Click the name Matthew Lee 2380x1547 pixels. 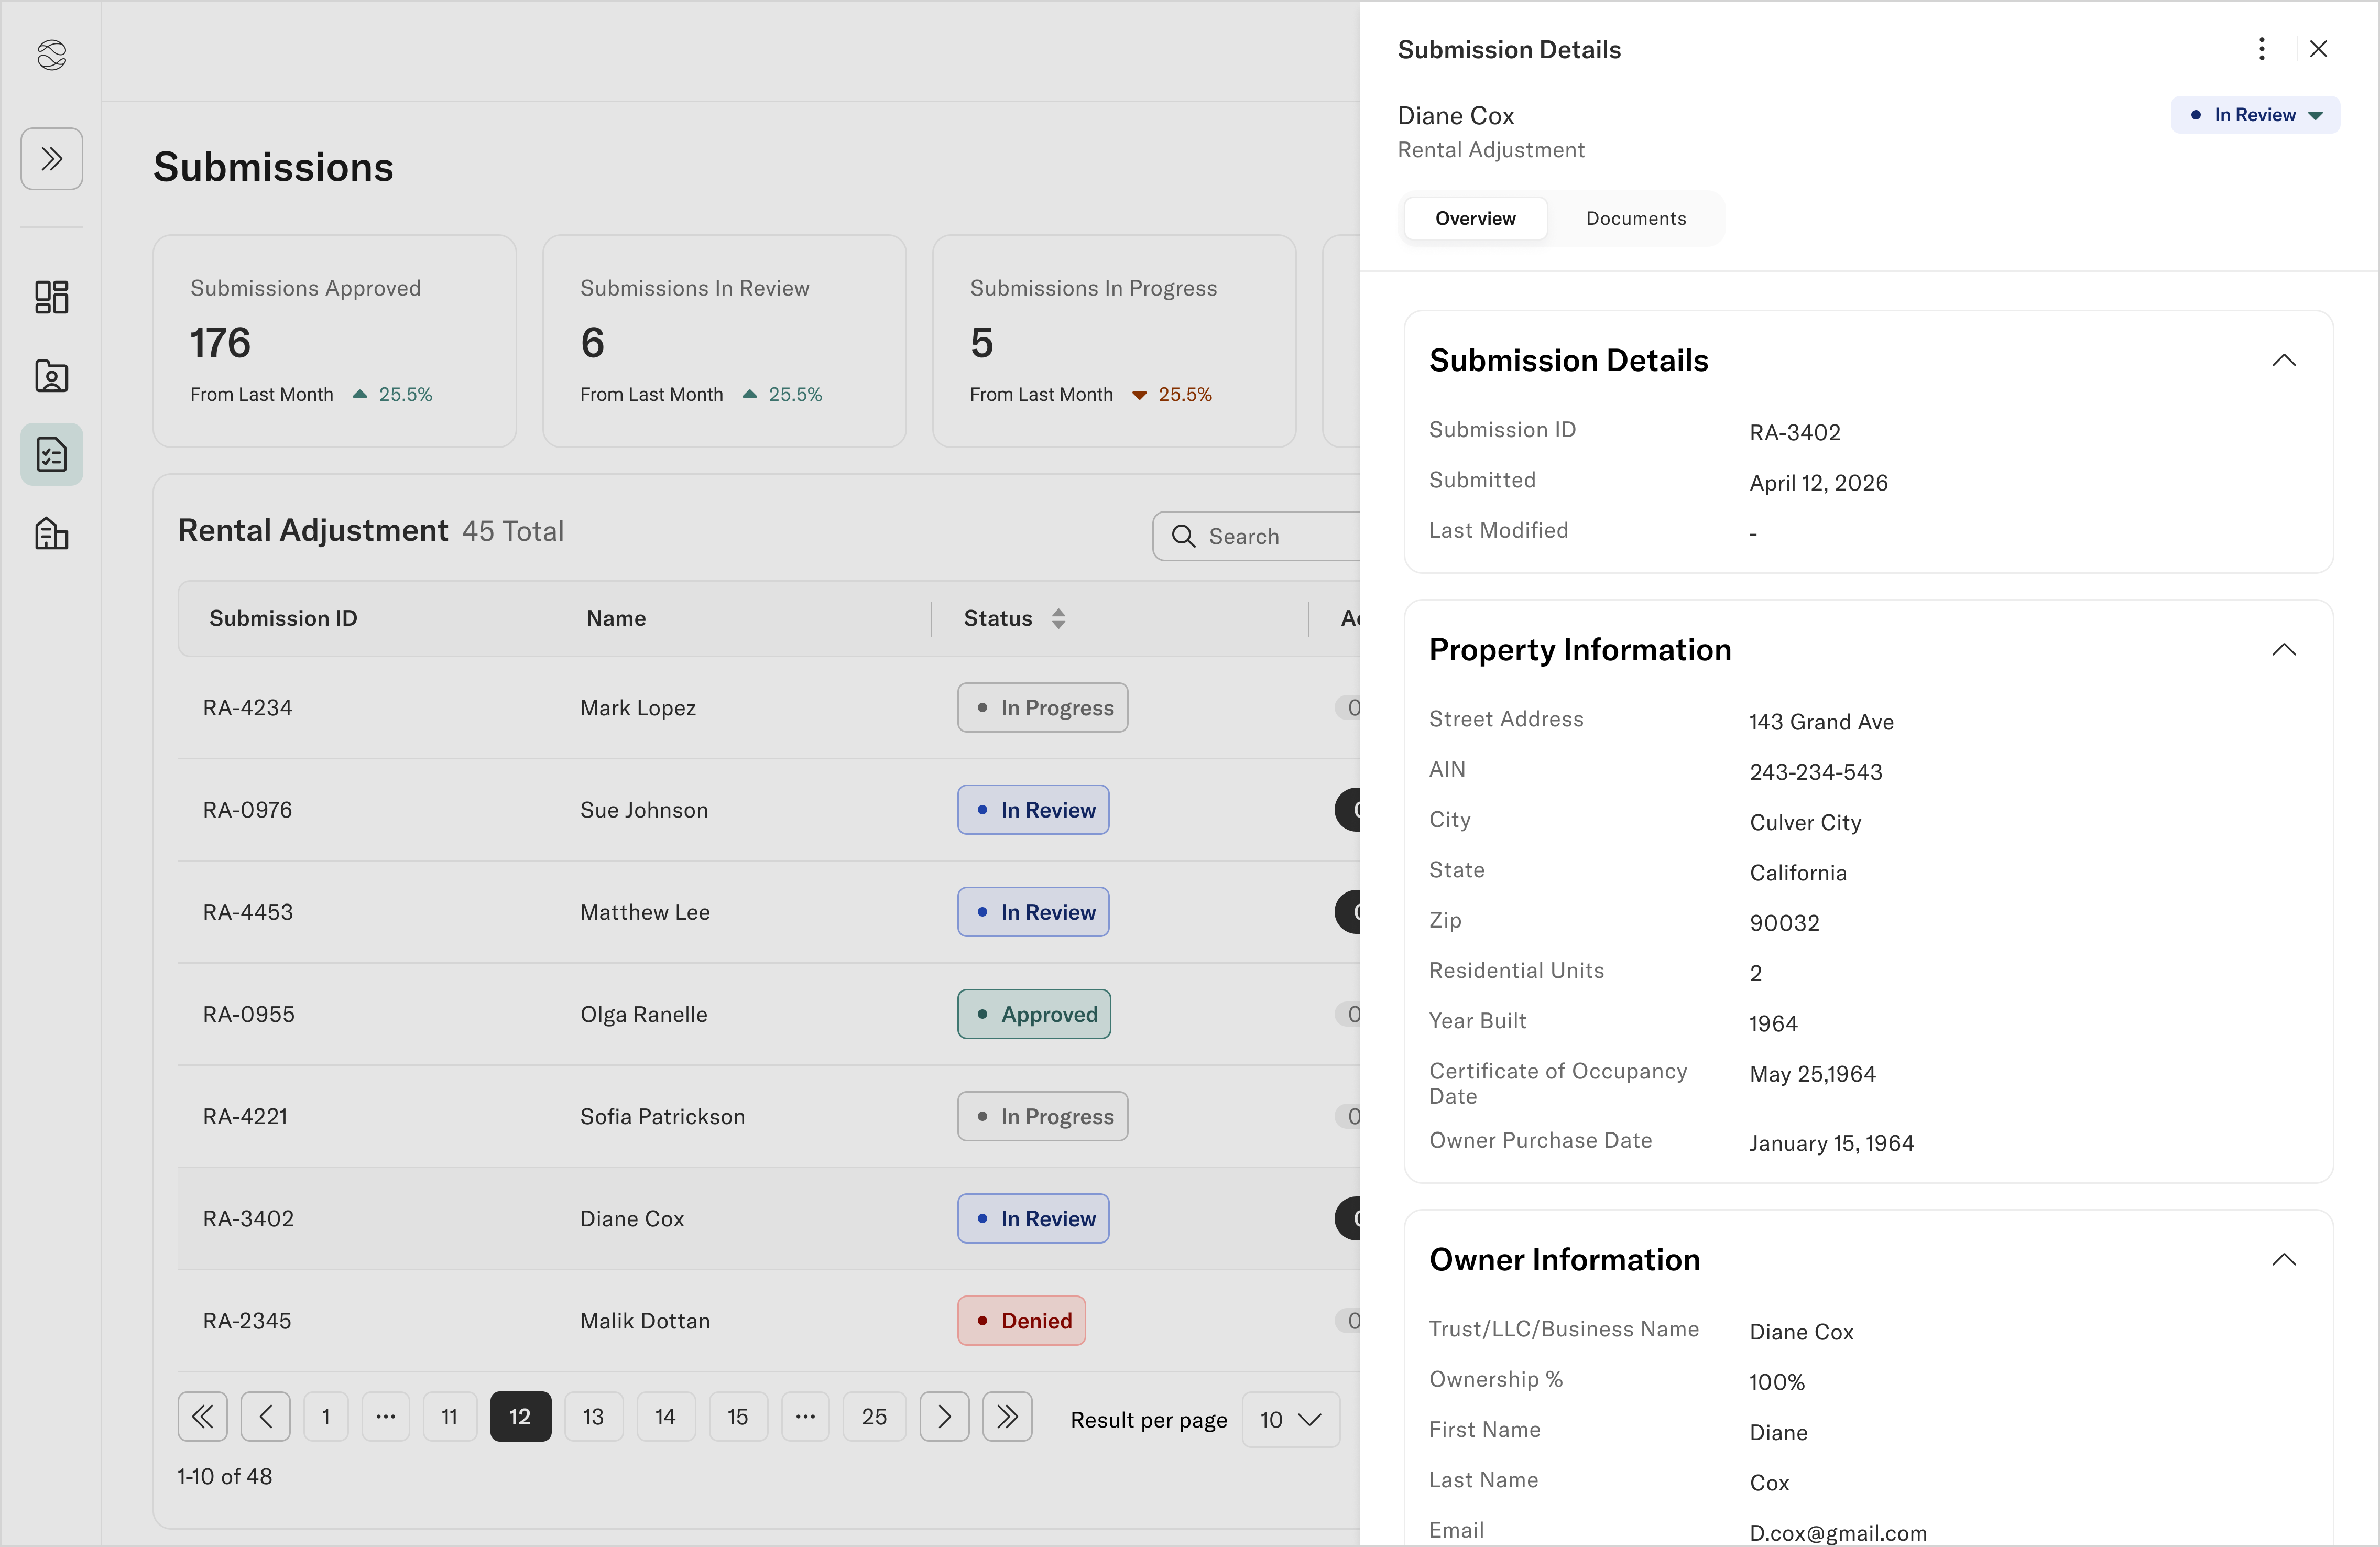(645, 912)
